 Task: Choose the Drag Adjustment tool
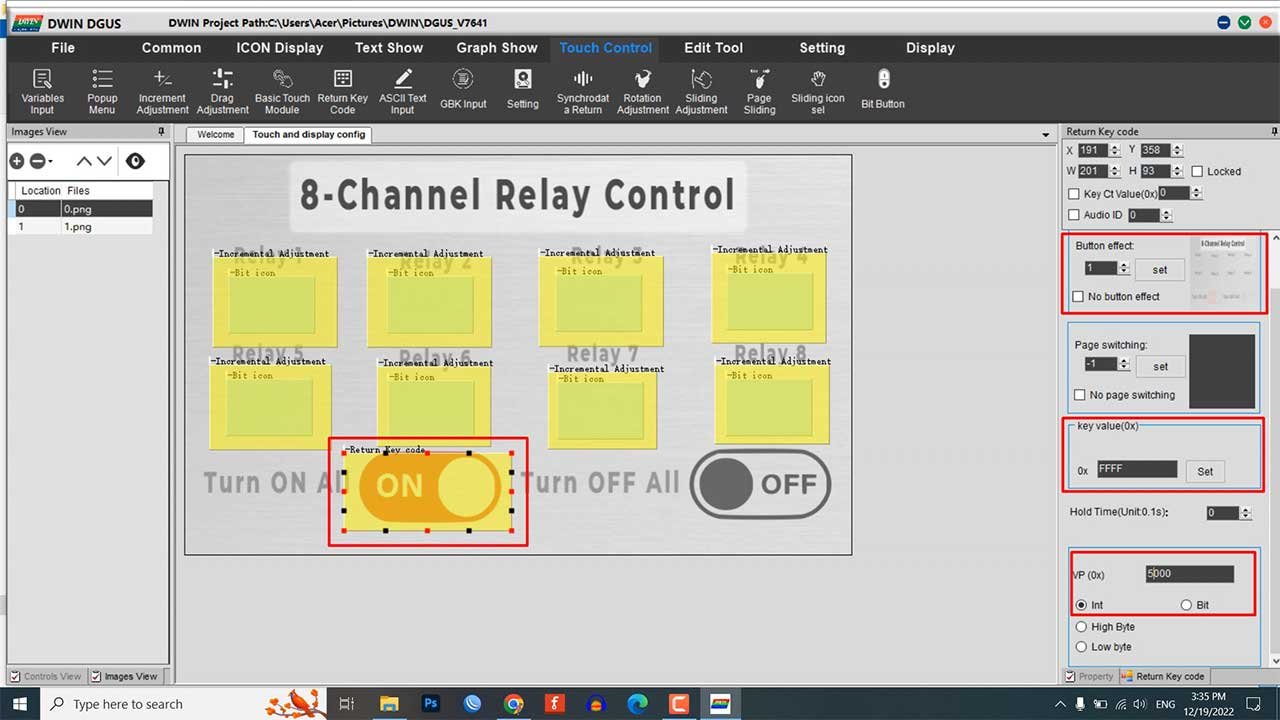pos(222,90)
